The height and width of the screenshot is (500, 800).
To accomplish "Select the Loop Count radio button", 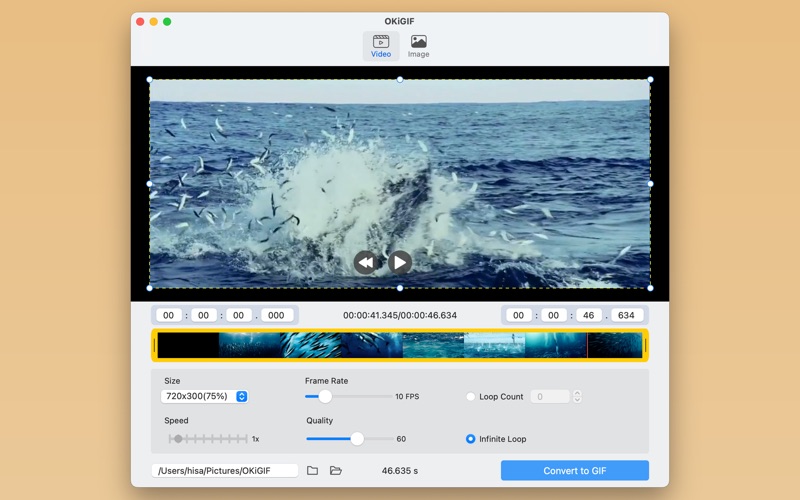I will point(471,397).
